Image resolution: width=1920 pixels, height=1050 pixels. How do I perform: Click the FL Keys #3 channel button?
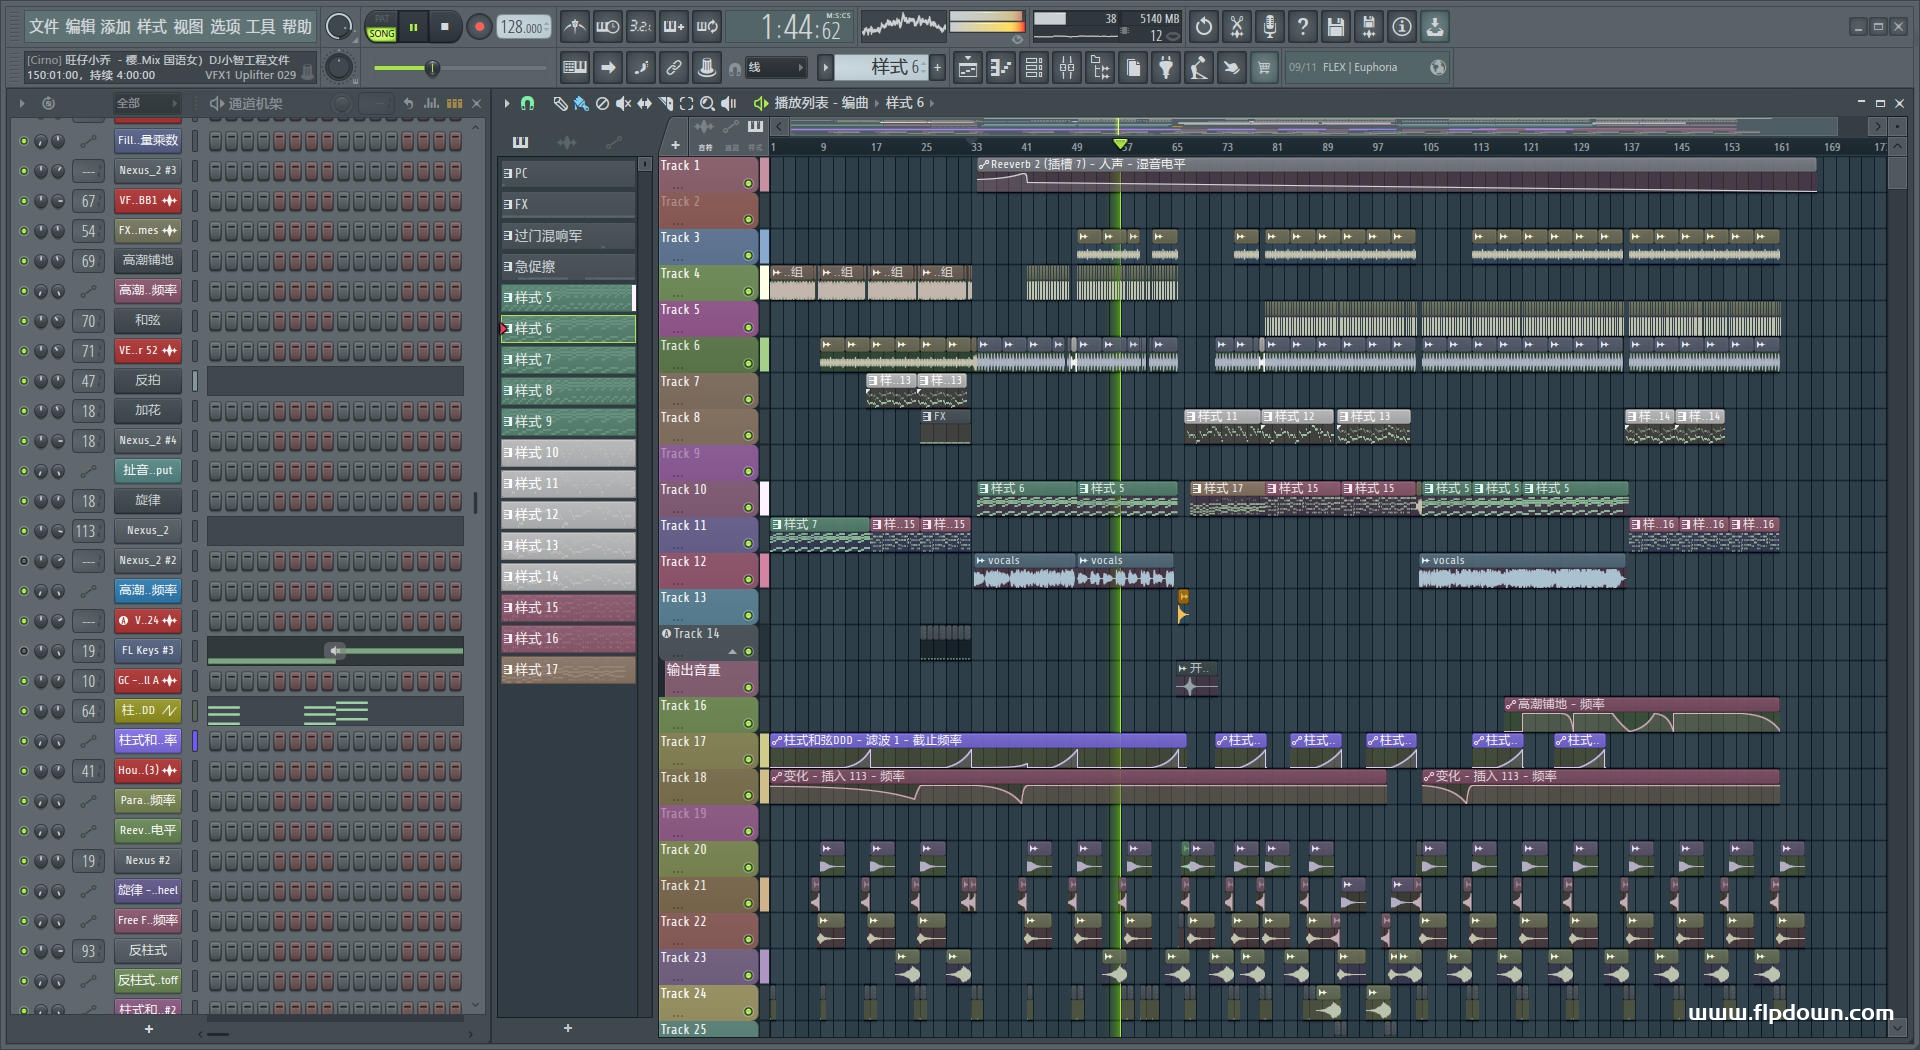click(x=147, y=651)
